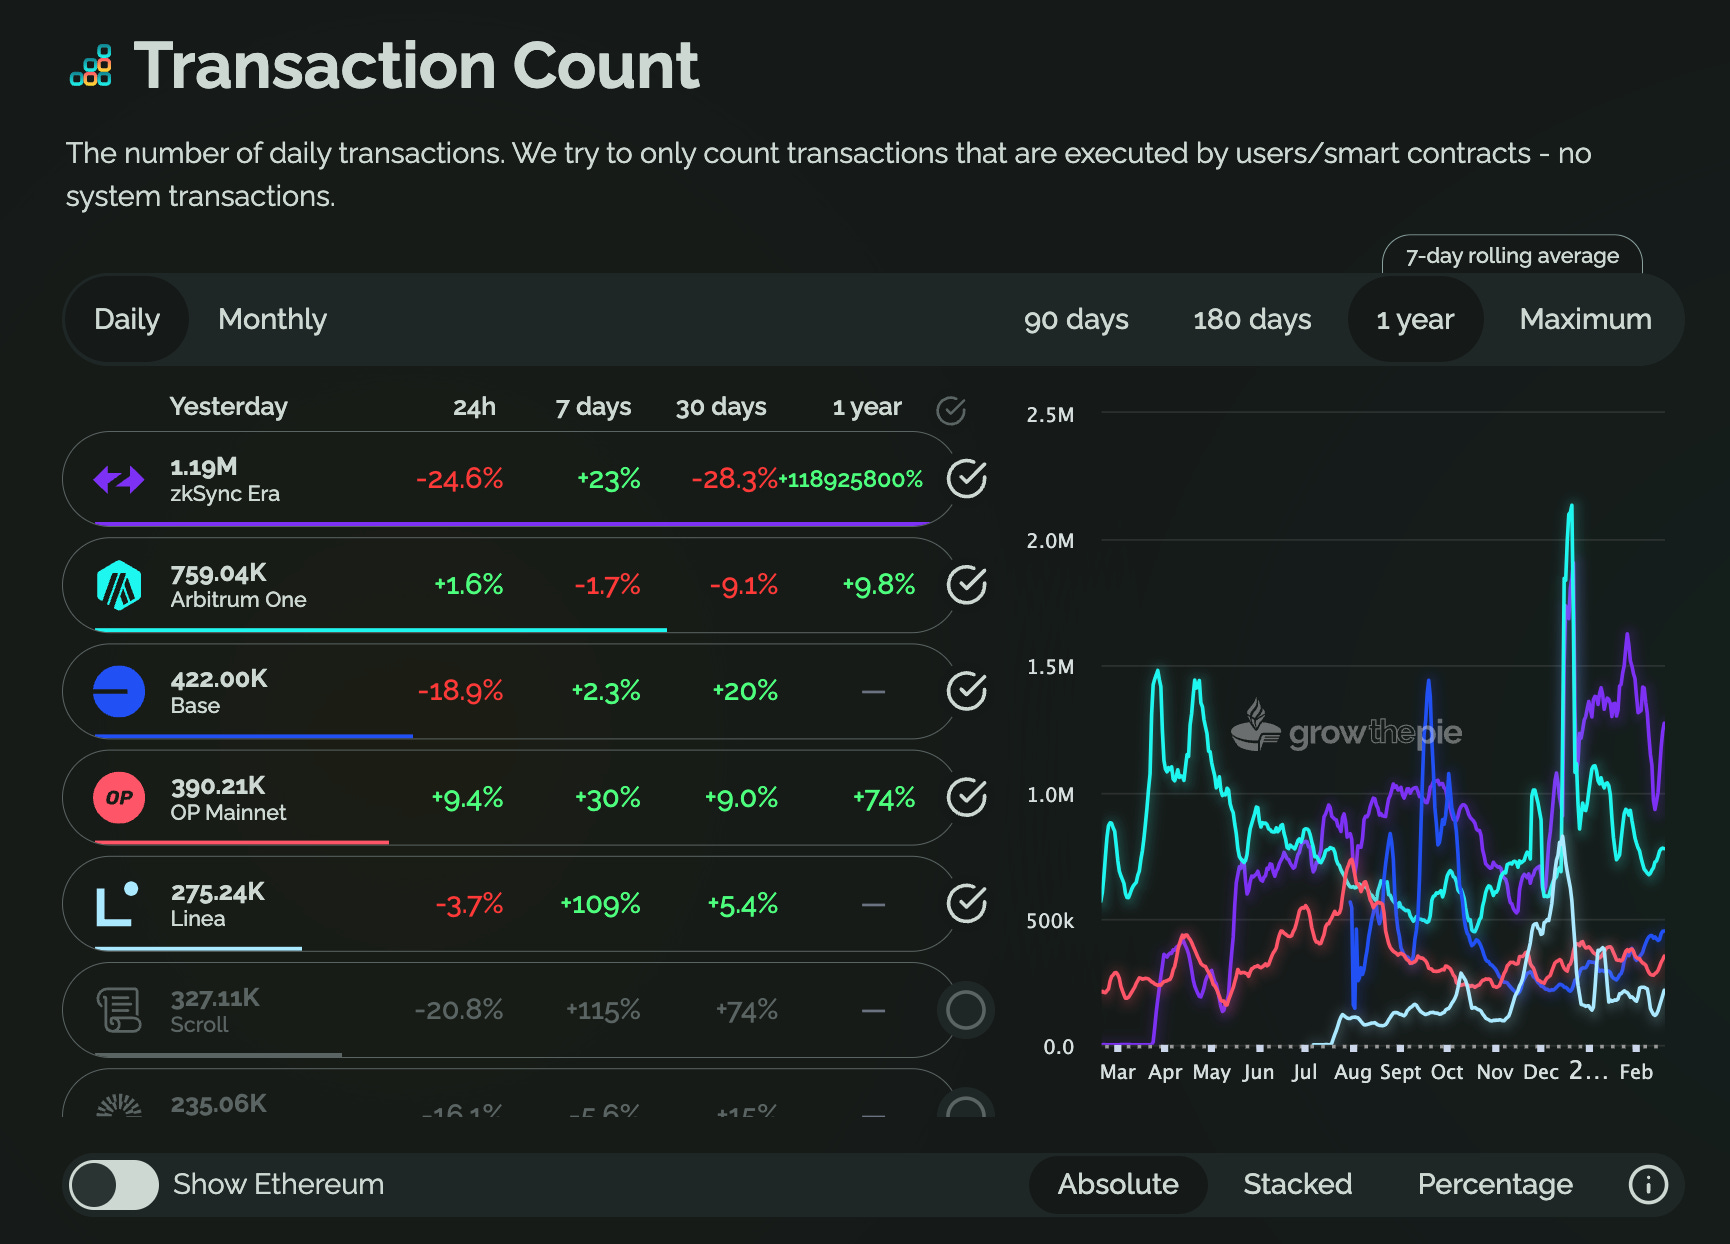Screen dimensions: 1730x1244
Task: Deselect Base from the chart
Action: coord(967,691)
